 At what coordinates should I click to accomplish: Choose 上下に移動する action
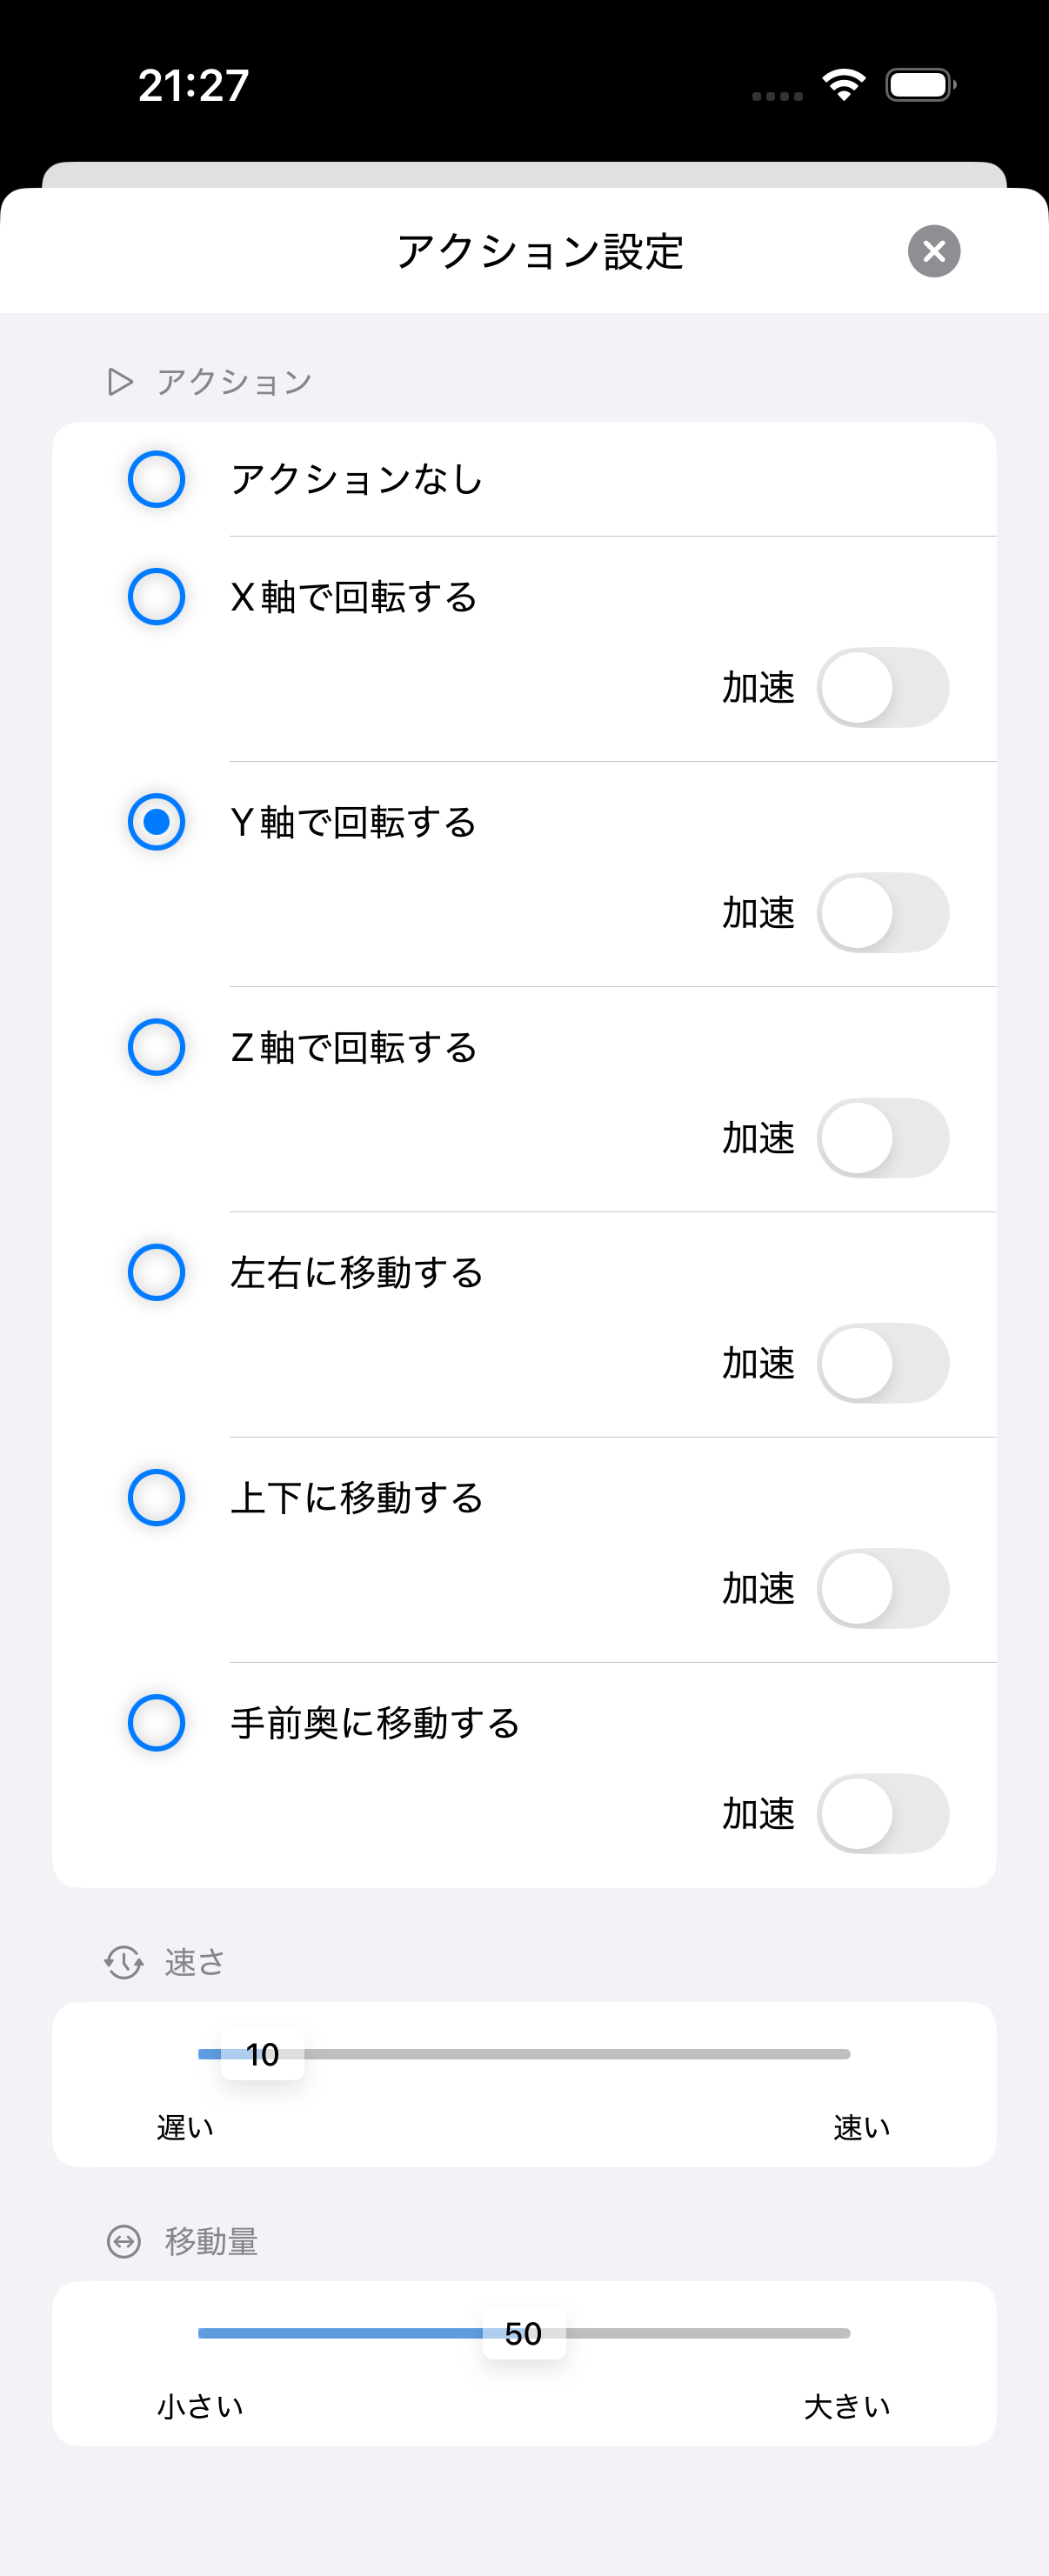[x=157, y=1497]
